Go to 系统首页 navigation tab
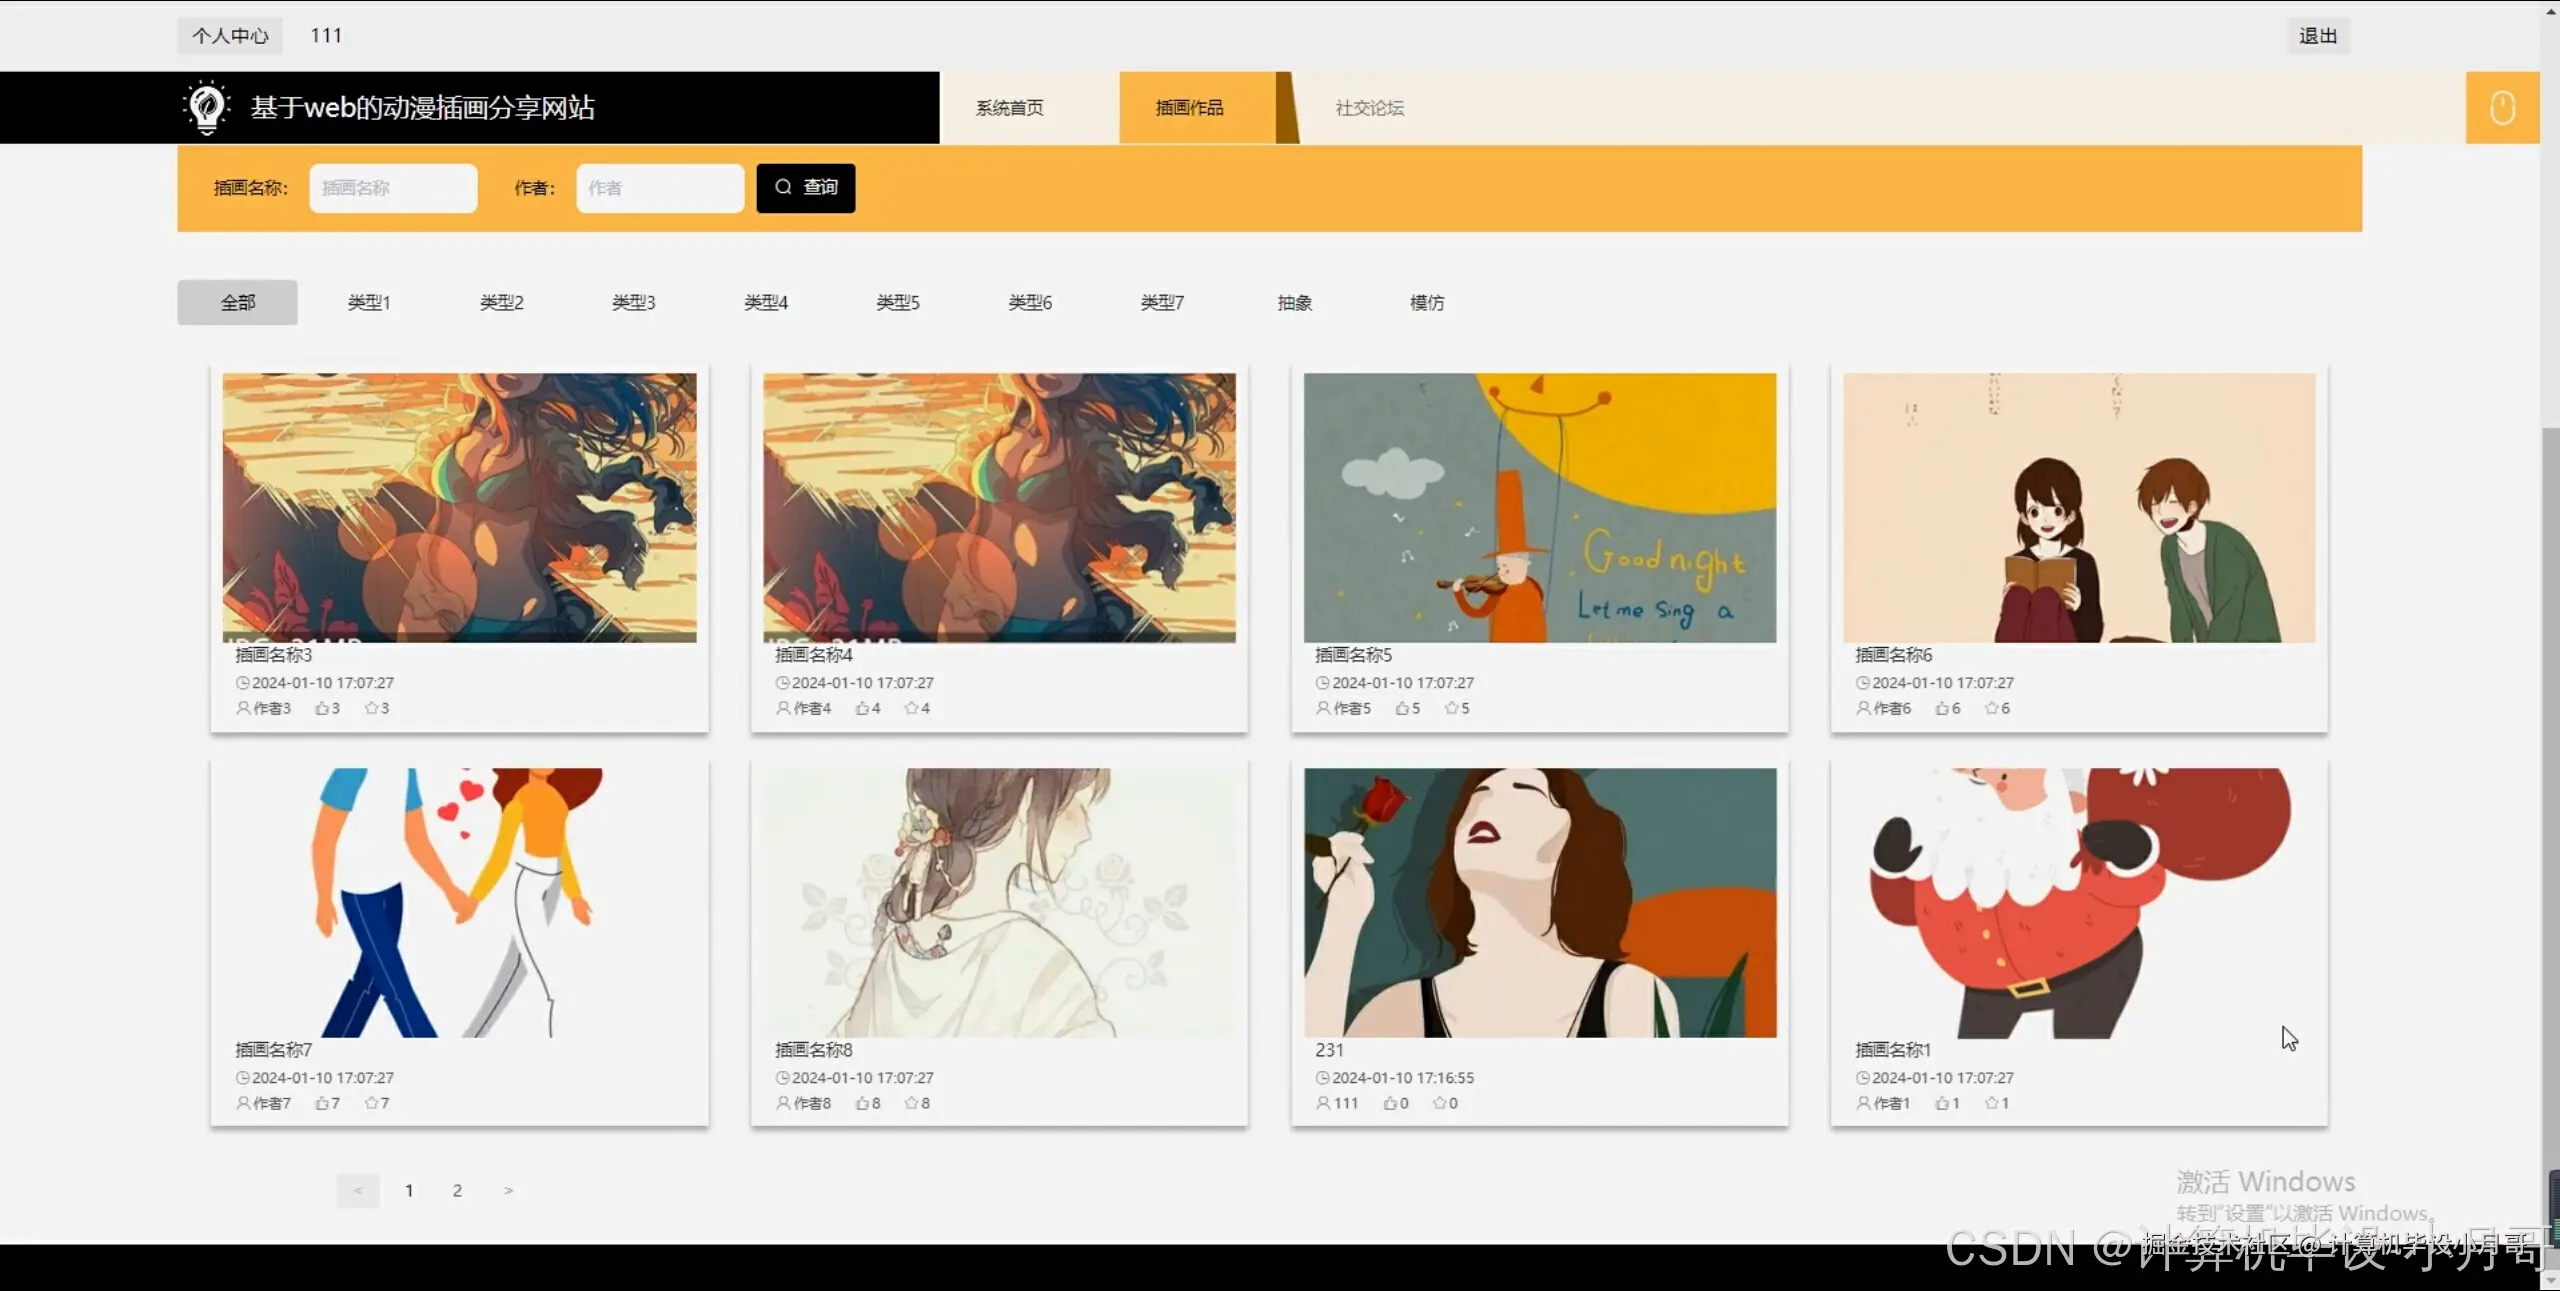Screen dimensions: 2560x1291 click(1009, 108)
